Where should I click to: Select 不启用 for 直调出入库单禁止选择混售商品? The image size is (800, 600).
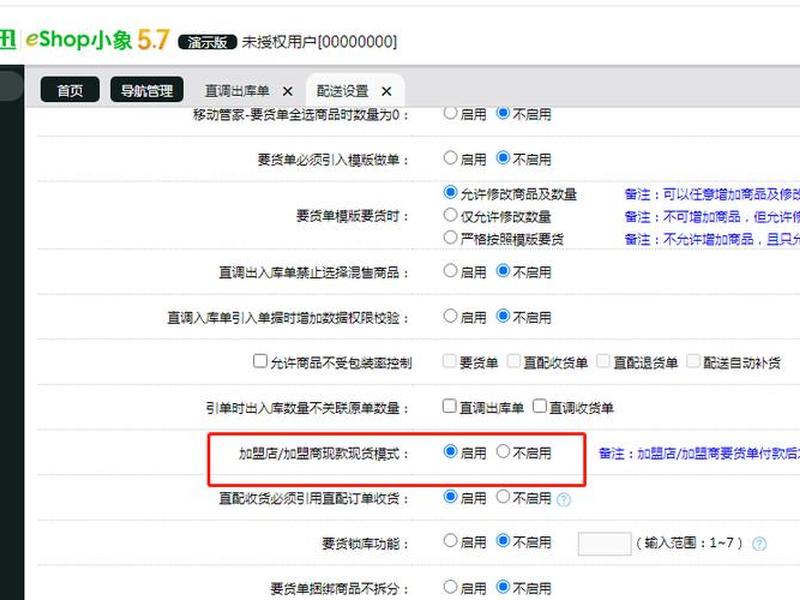click(x=503, y=270)
